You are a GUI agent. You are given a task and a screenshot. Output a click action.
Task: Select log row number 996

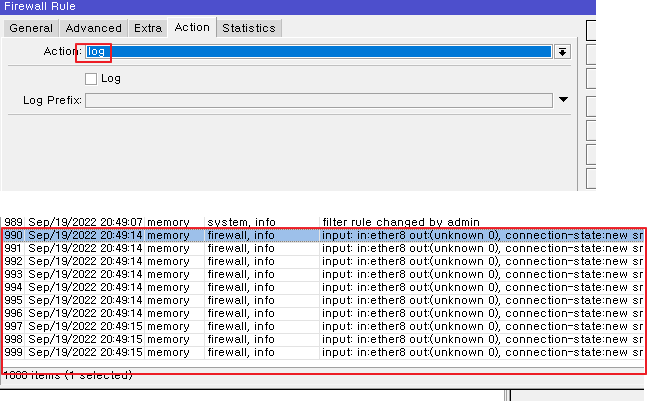(x=323, y=313)
